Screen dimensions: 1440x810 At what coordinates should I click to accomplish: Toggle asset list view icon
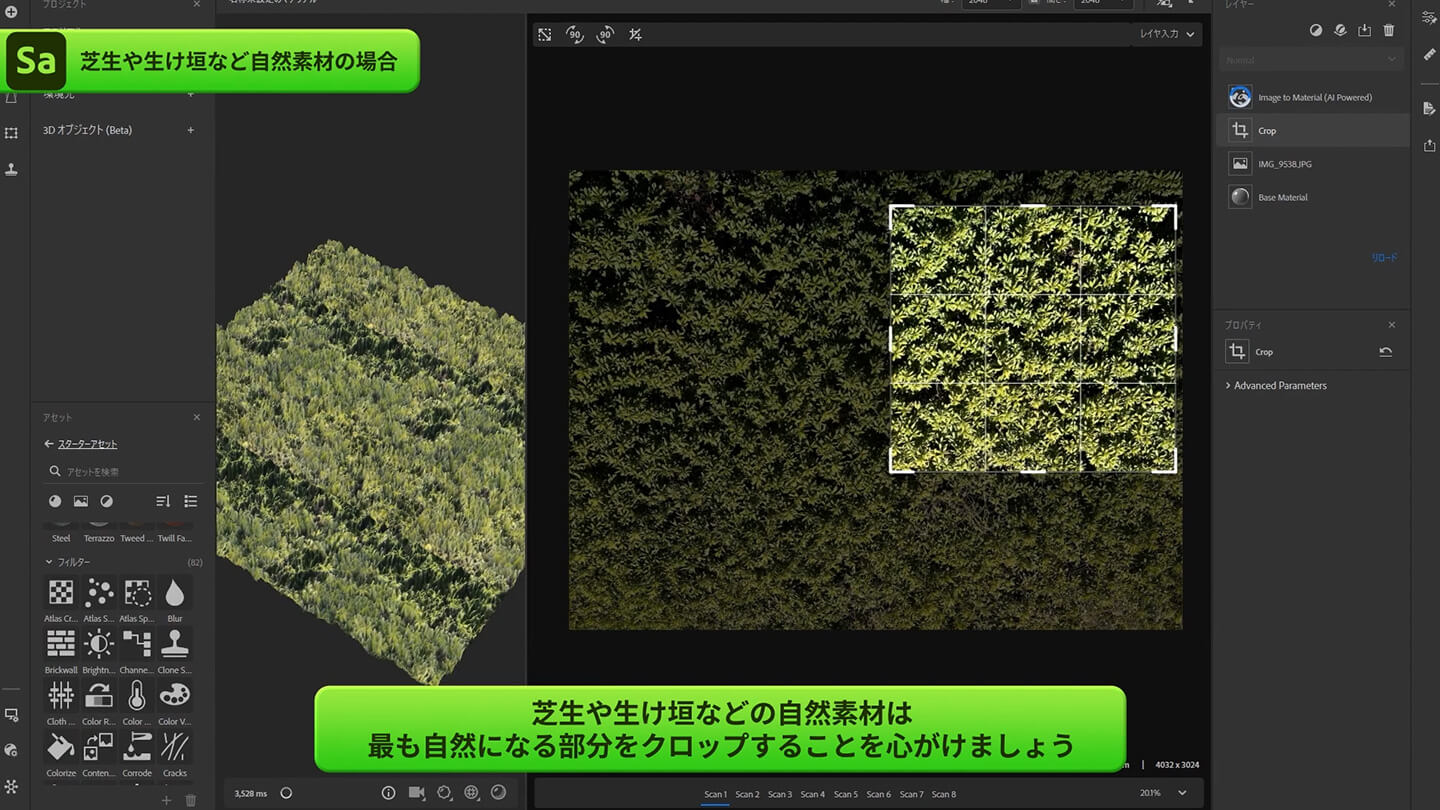(191, 501)
